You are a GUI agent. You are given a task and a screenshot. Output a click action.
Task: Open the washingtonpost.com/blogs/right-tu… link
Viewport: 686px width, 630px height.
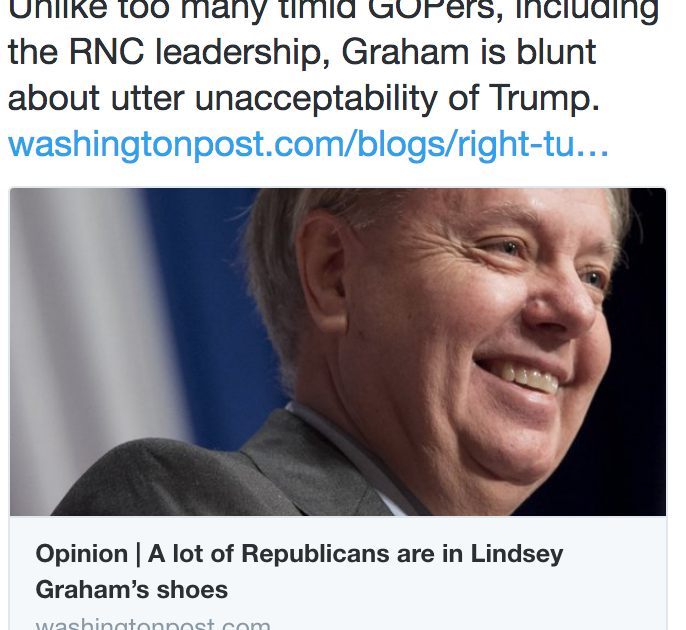pos(308,144)
